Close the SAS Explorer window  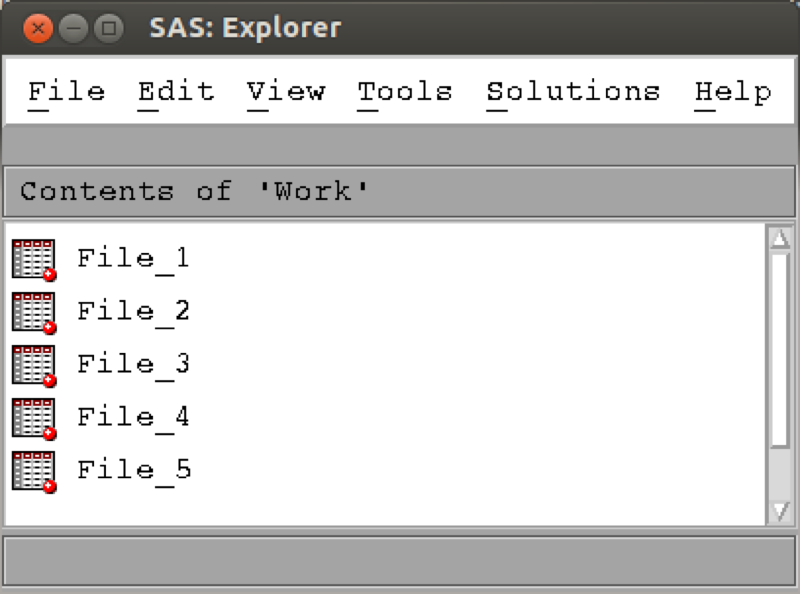38,28
